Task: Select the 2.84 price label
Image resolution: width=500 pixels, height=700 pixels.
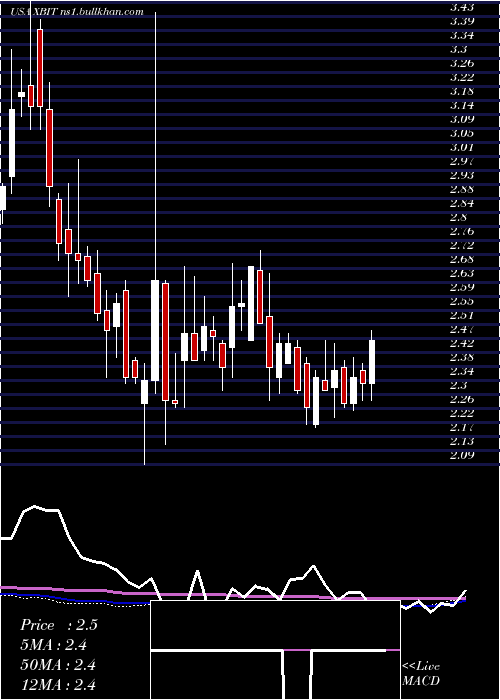Action: tap(462, 203)
